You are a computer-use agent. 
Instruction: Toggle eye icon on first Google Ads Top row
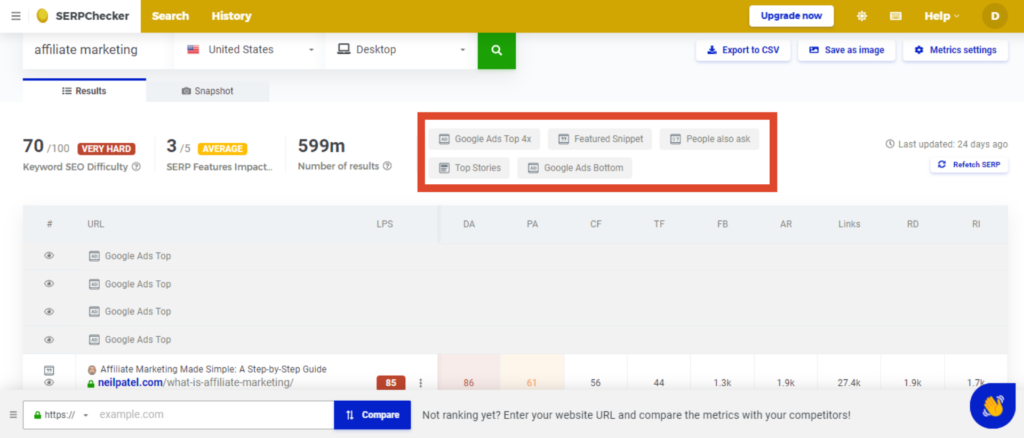tap(49, 256)
